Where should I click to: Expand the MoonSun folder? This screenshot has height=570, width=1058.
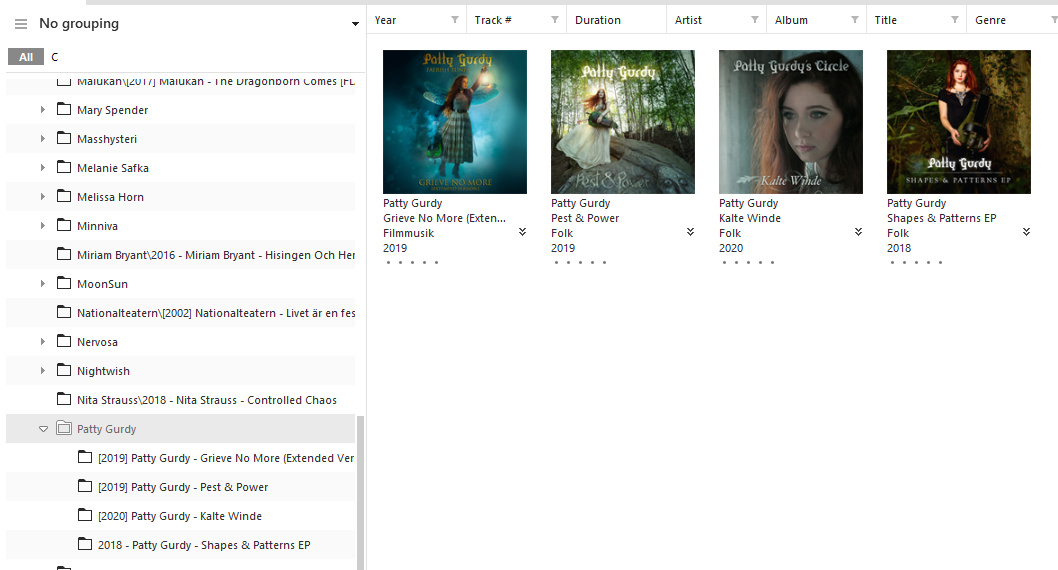click(x=43, y=283)
